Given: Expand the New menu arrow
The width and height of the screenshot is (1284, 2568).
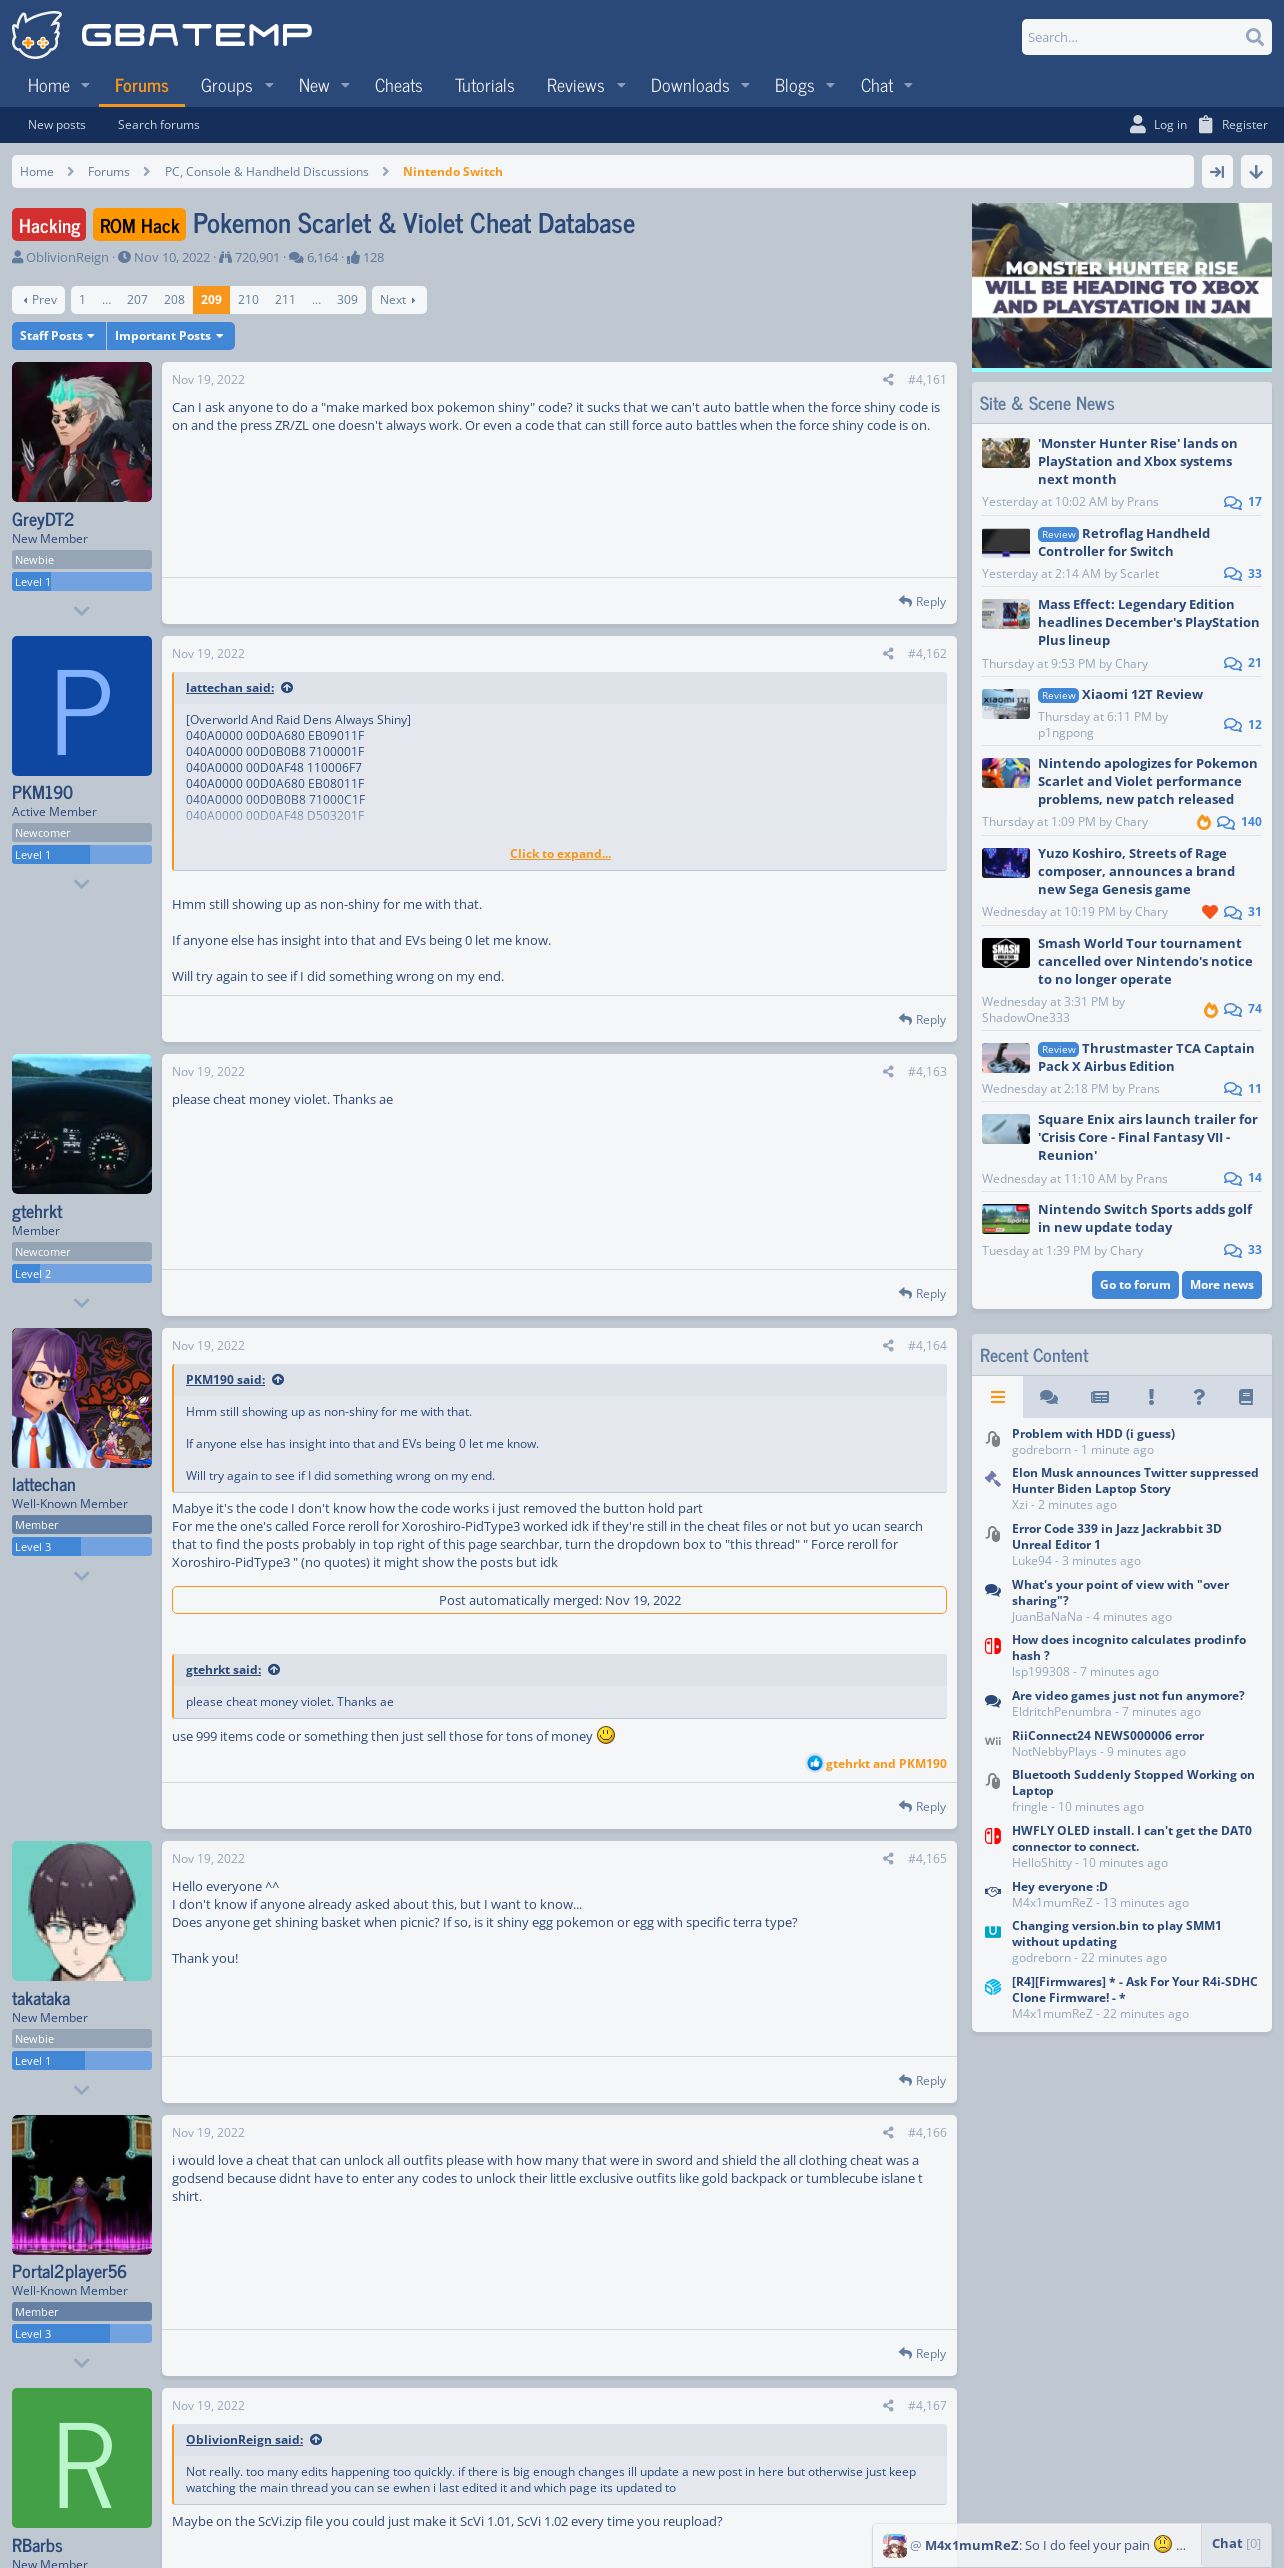Looking at the screenshot, I should (x=345, y=86).
